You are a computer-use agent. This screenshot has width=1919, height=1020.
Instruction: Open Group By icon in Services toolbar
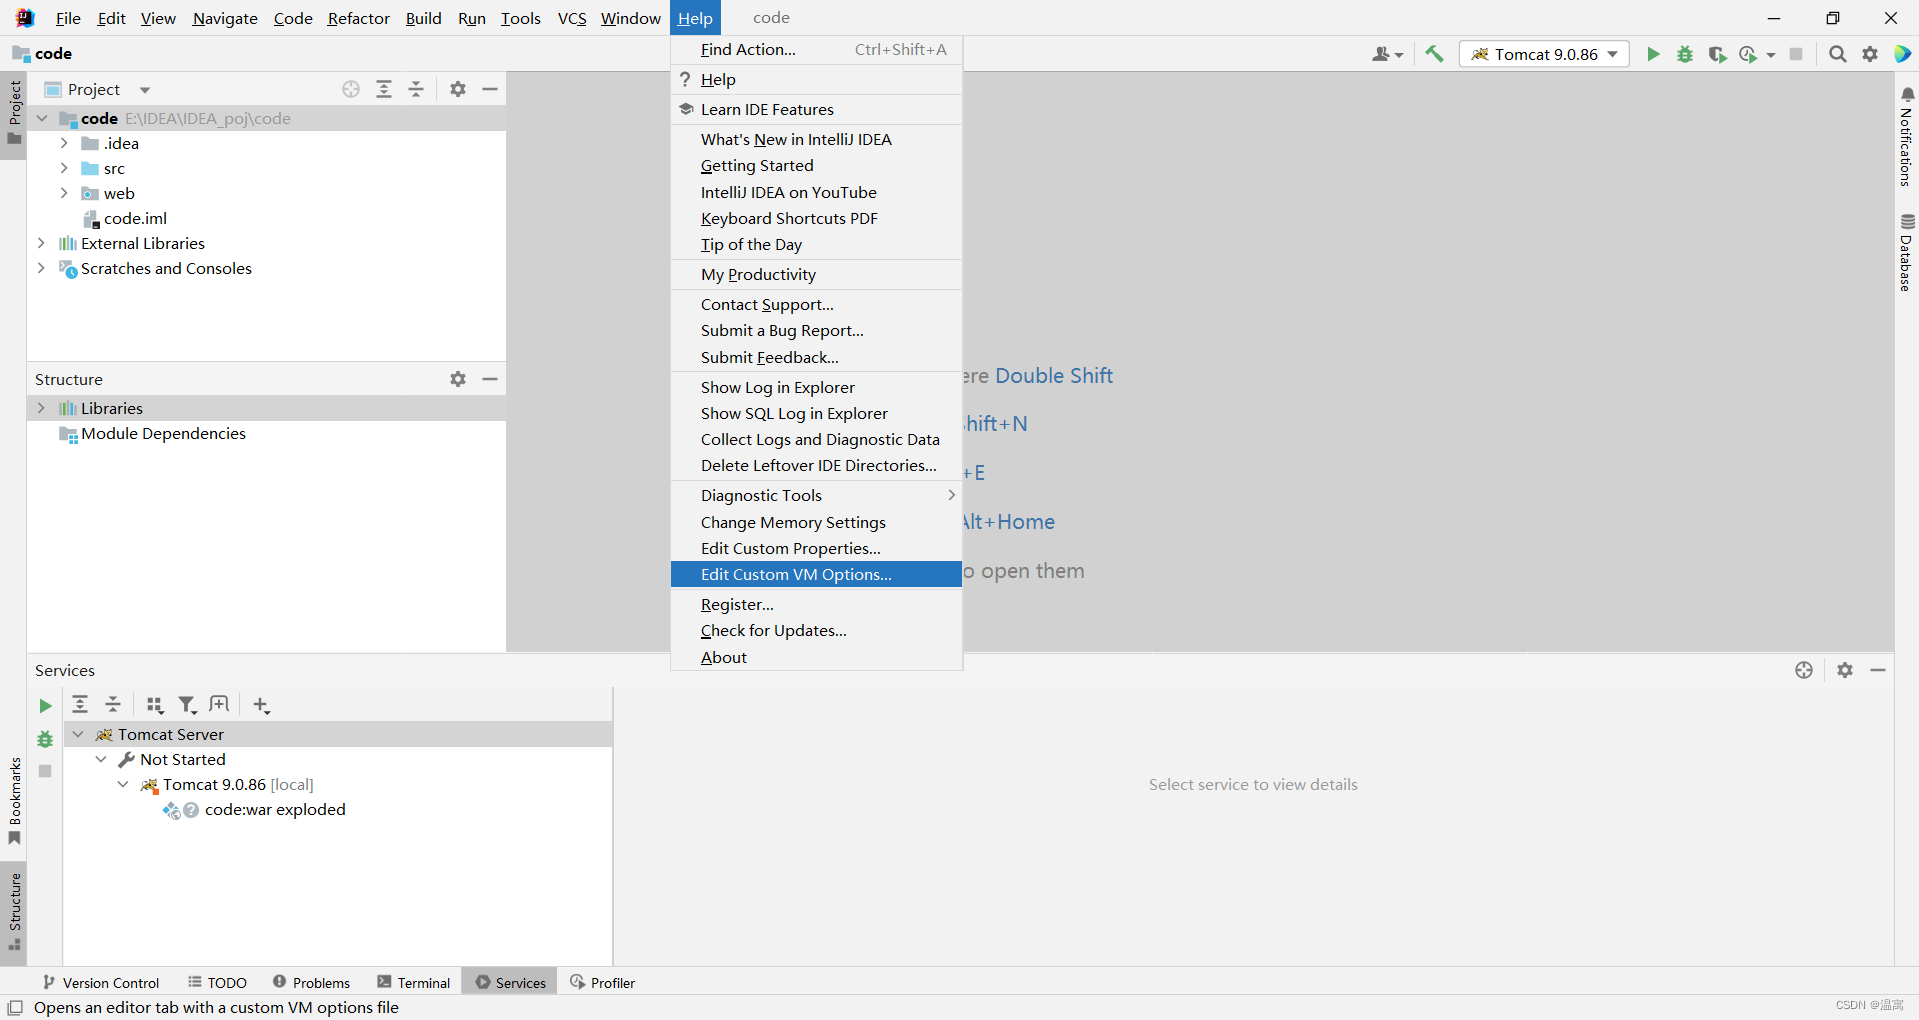pyautogui.click(x=155, y=705)
